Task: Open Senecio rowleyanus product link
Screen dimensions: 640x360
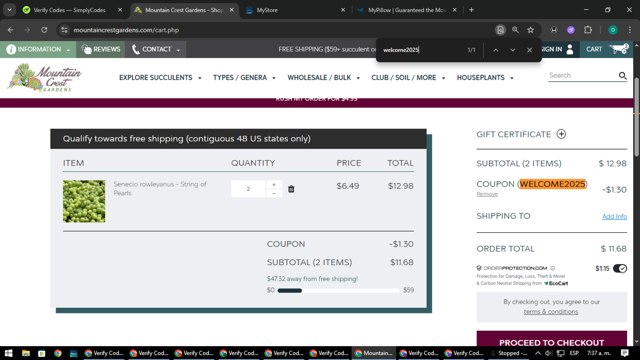Action: pyautogui.click(x=160, y=189)
